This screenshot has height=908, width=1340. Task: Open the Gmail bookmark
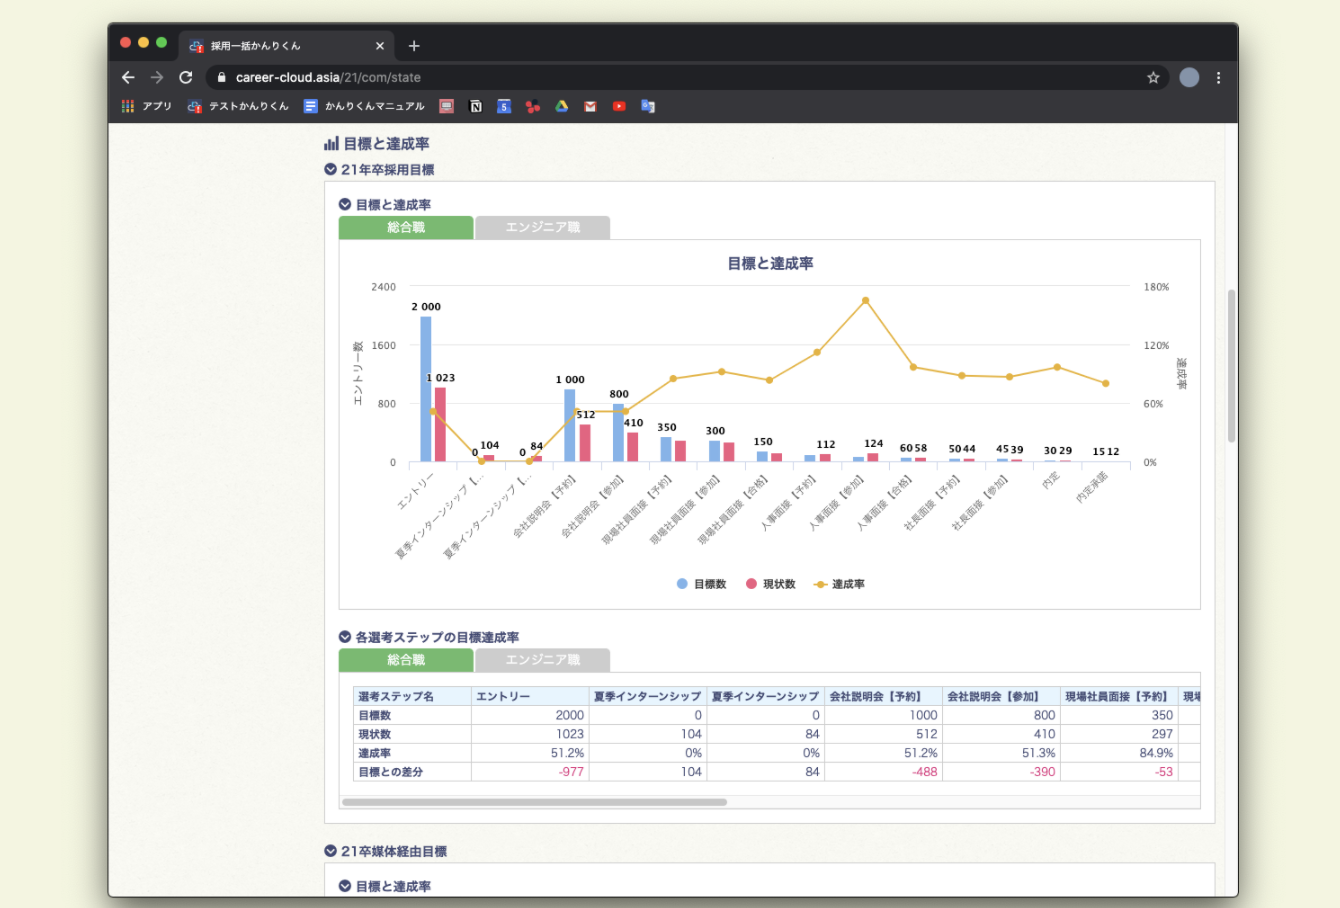(x=590, y=106)
